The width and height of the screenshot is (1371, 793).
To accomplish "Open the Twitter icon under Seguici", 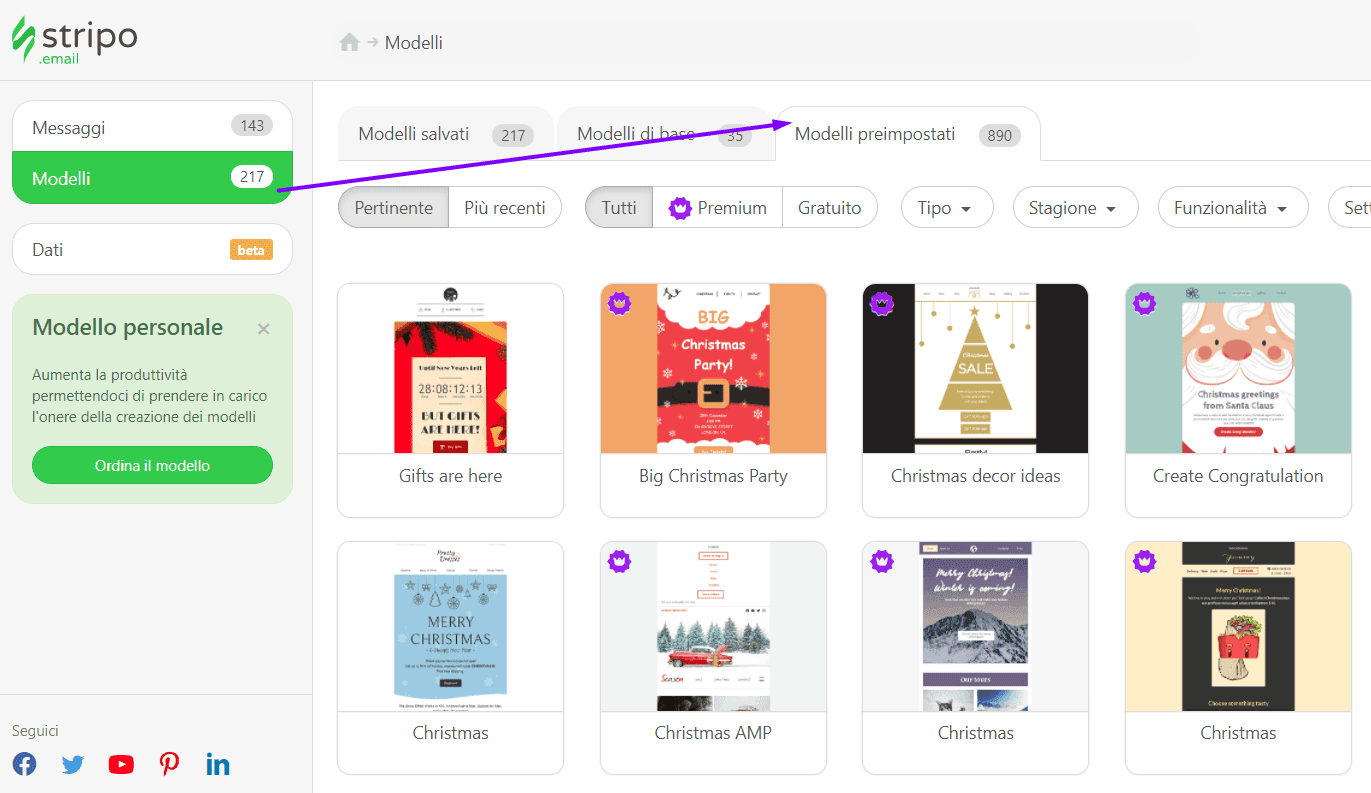I will (x=72, y=764).
